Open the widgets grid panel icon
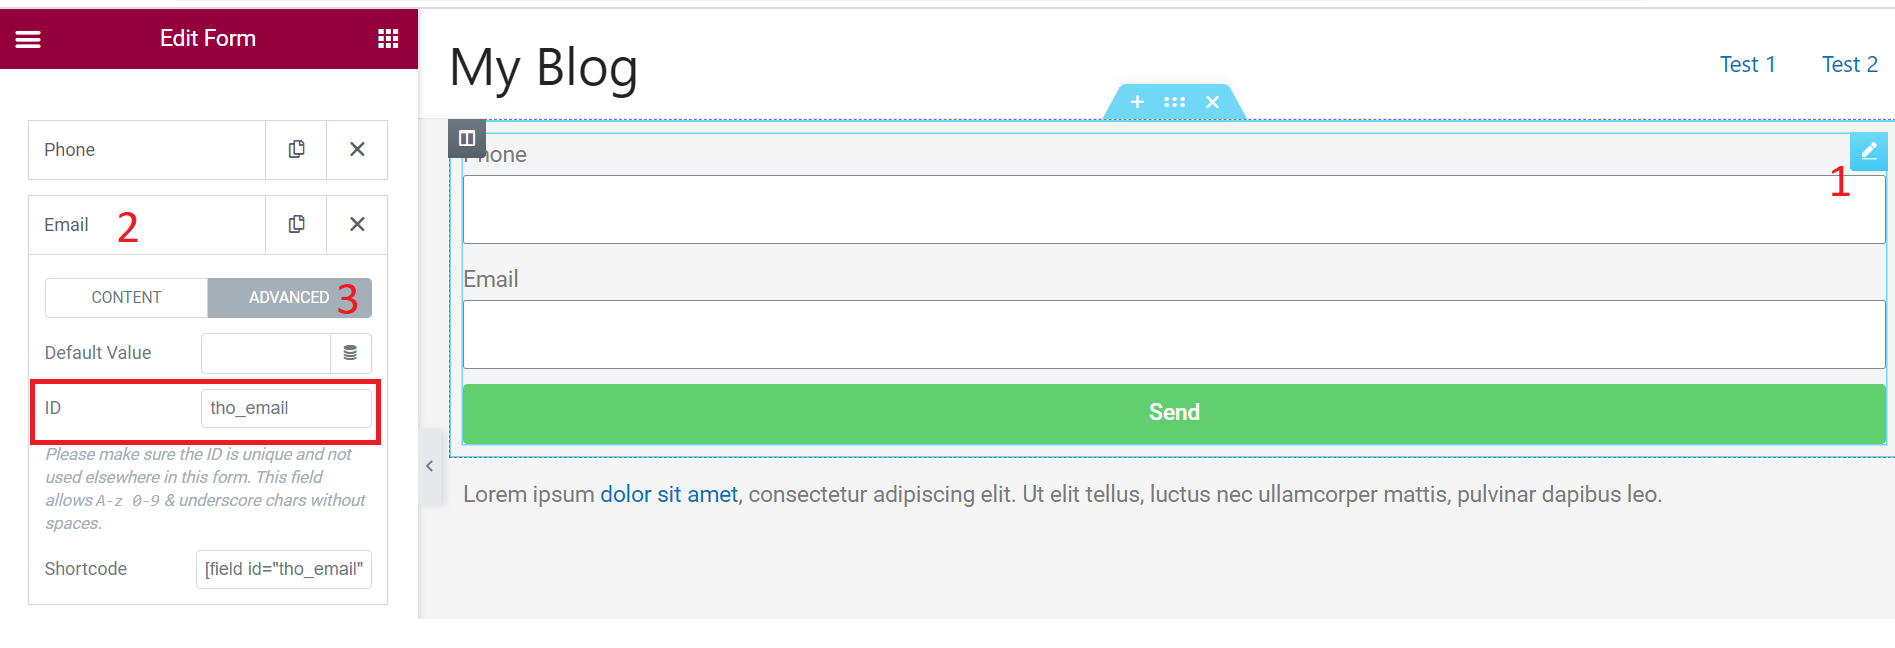The image size is (1895, 648). click(388, 39)
